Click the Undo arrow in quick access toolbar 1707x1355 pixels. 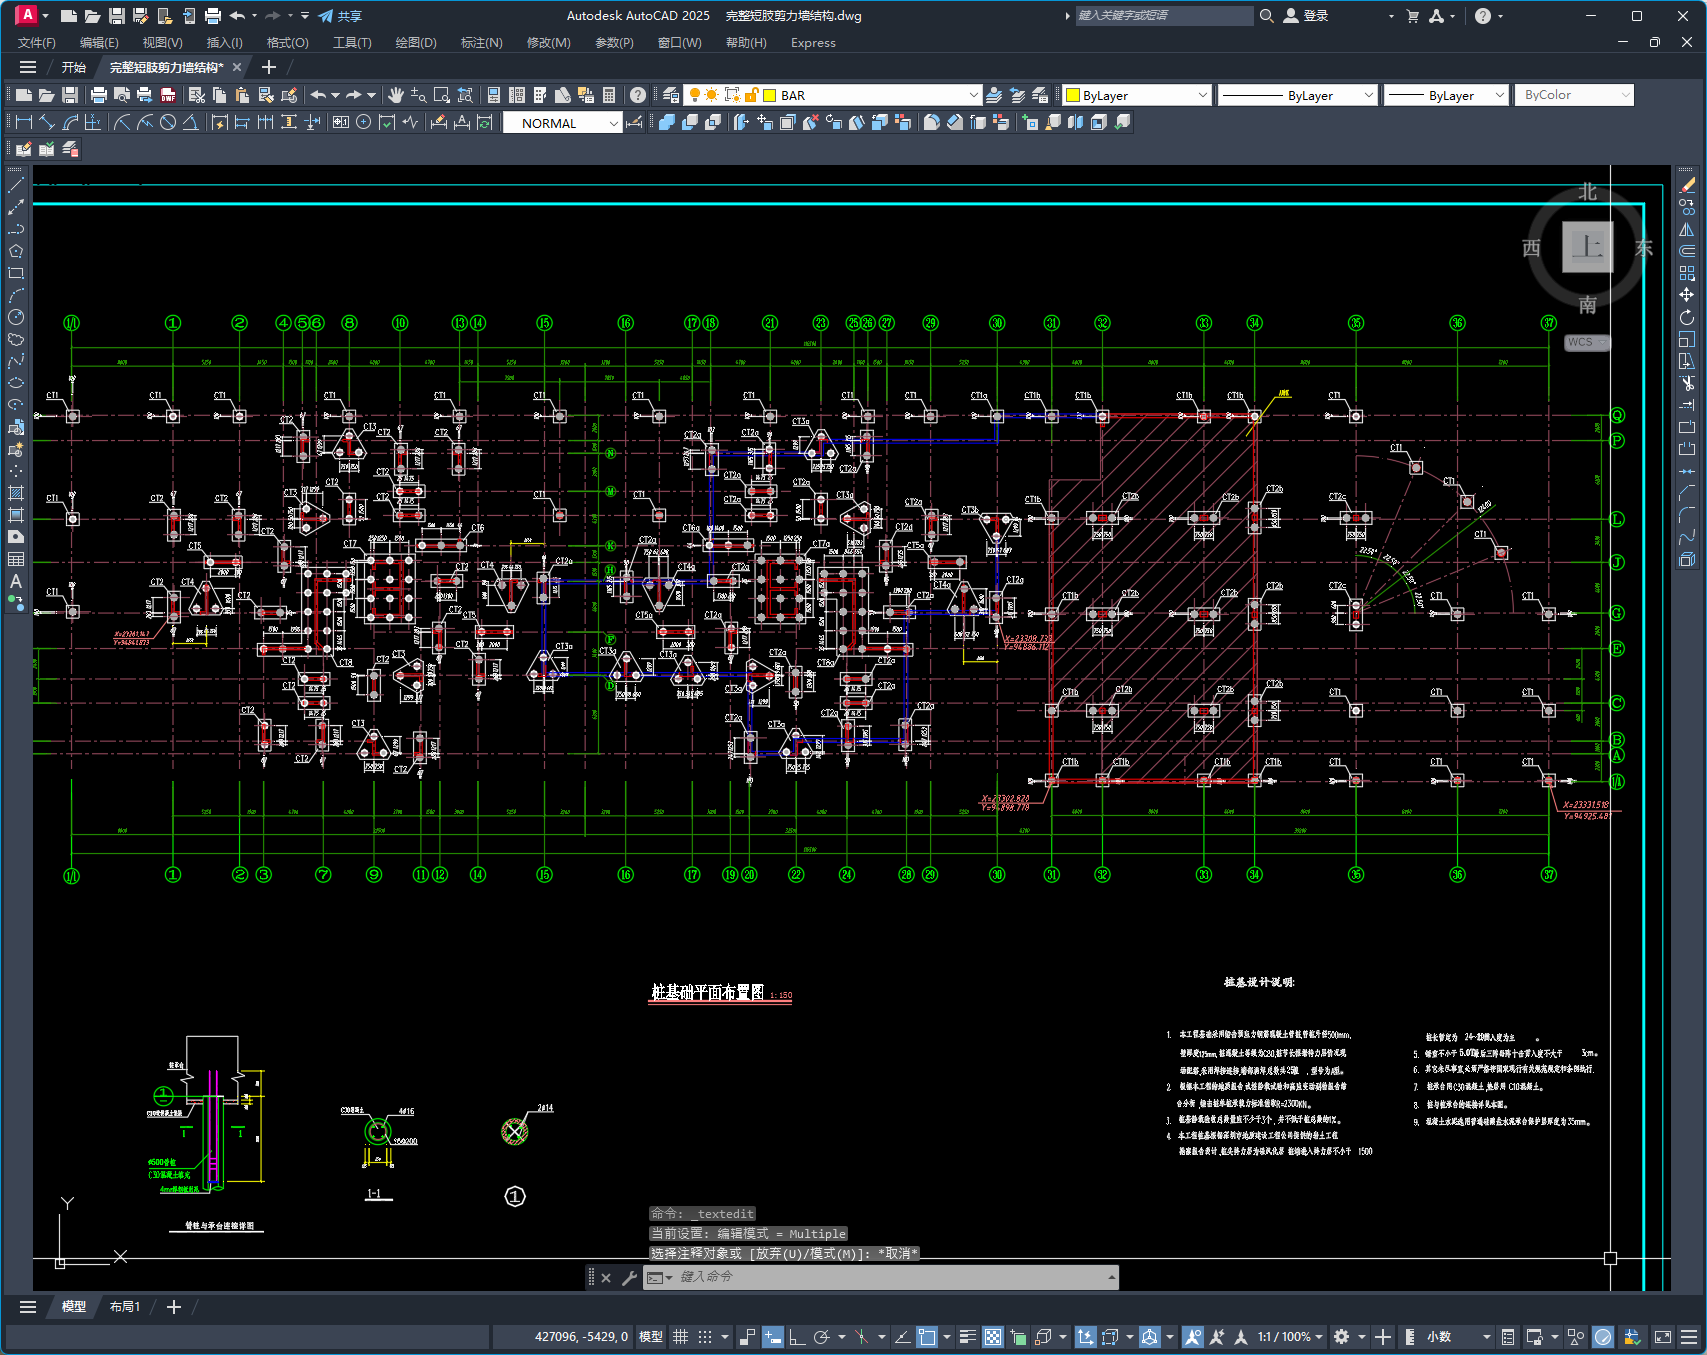(x=237, y=16)
